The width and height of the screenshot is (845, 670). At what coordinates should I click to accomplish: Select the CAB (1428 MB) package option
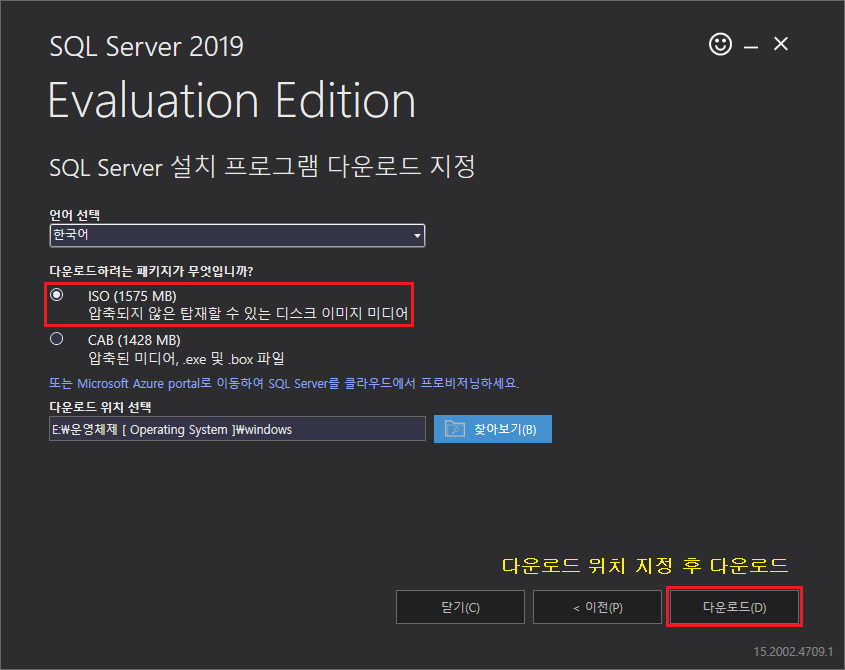click(x=57, y=339)
